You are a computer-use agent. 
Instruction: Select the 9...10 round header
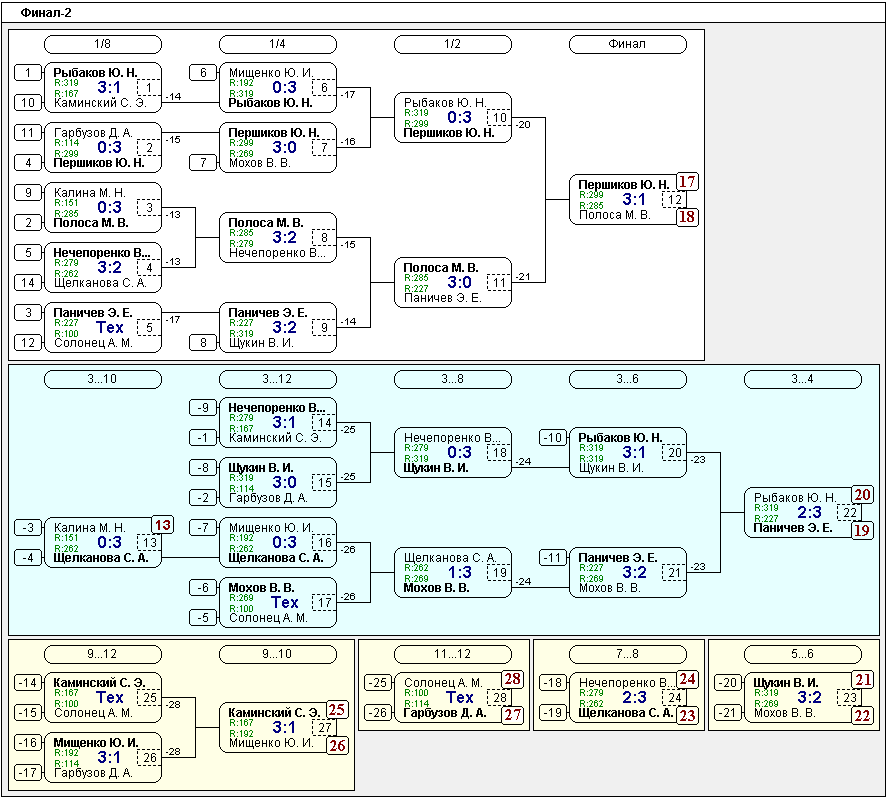[277, 654]
